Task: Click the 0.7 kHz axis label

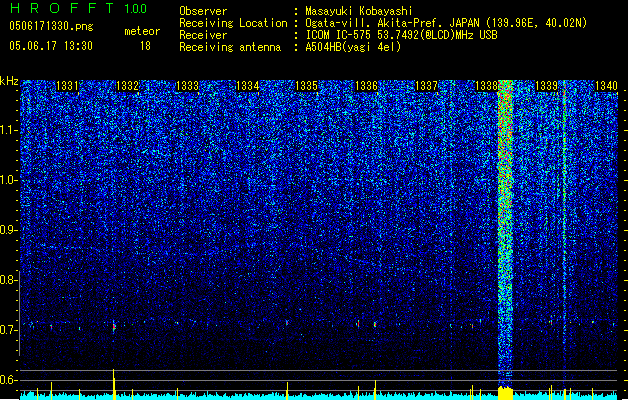Action: (8, 330)
